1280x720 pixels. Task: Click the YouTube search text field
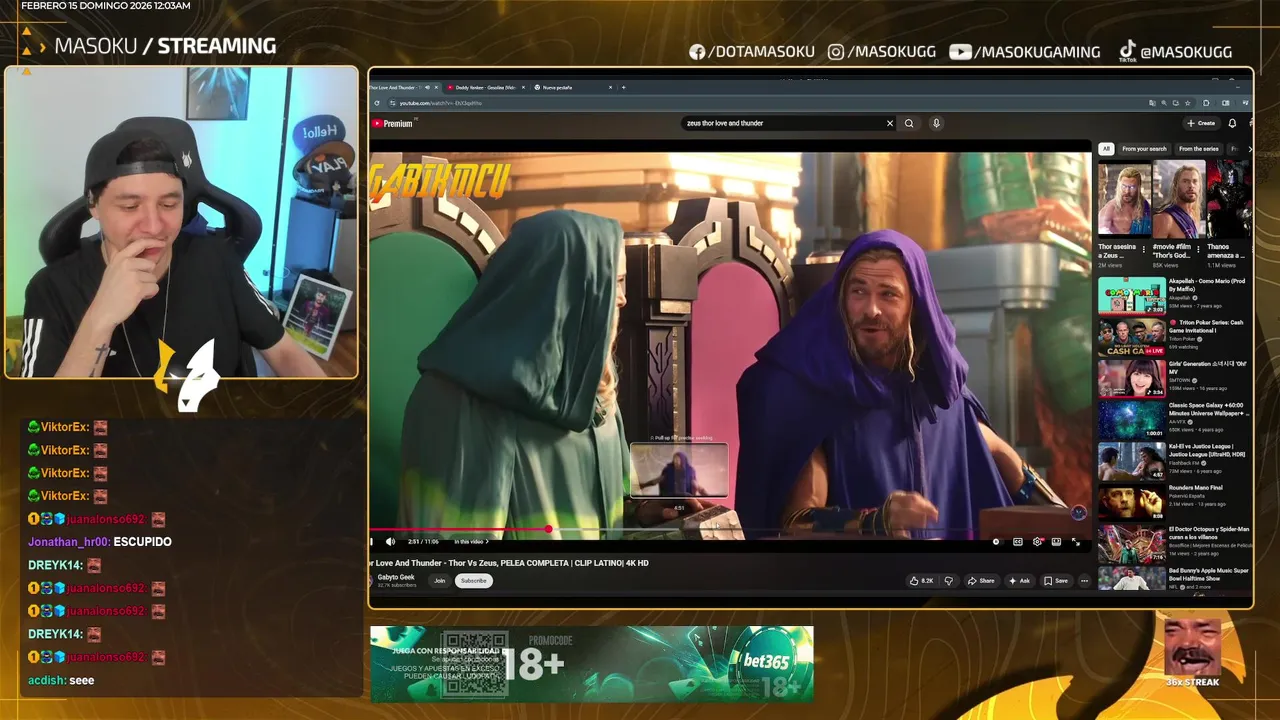[782, 123]
